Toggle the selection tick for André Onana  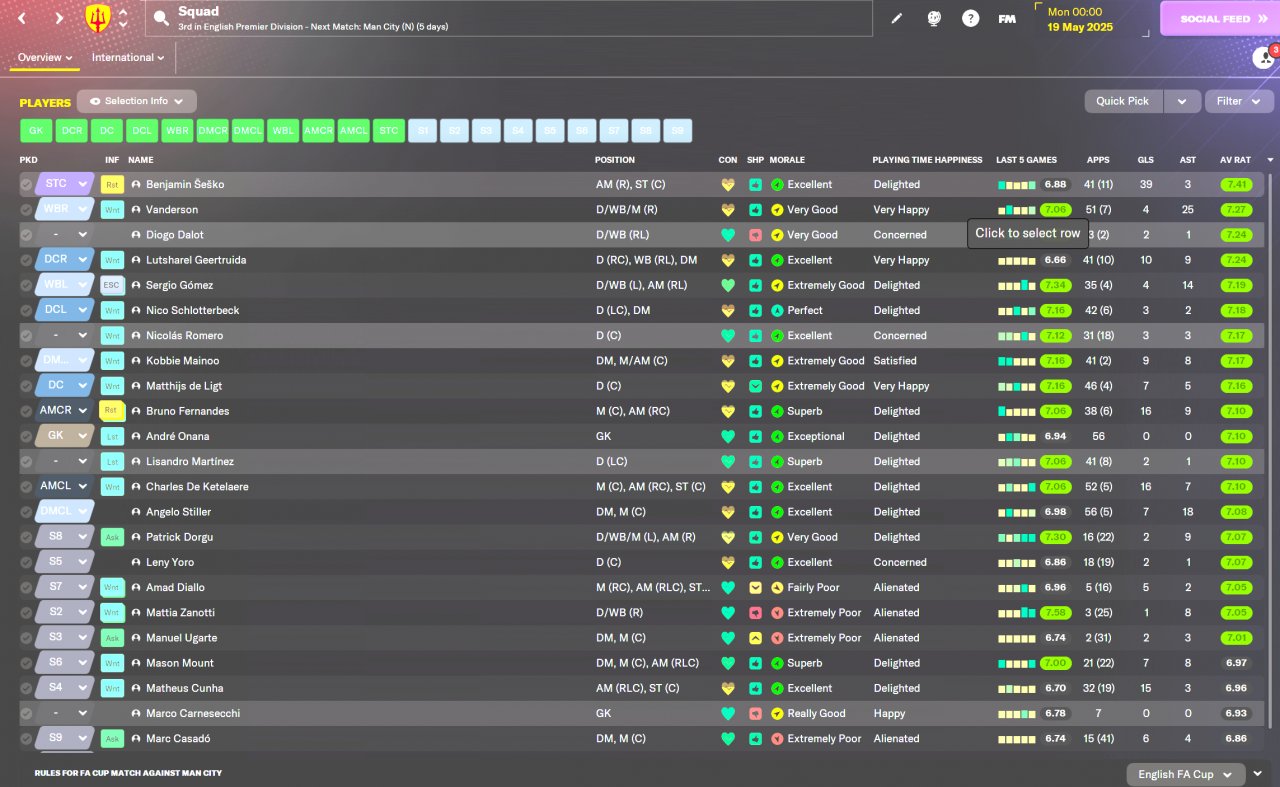click(x=26, y=436)
